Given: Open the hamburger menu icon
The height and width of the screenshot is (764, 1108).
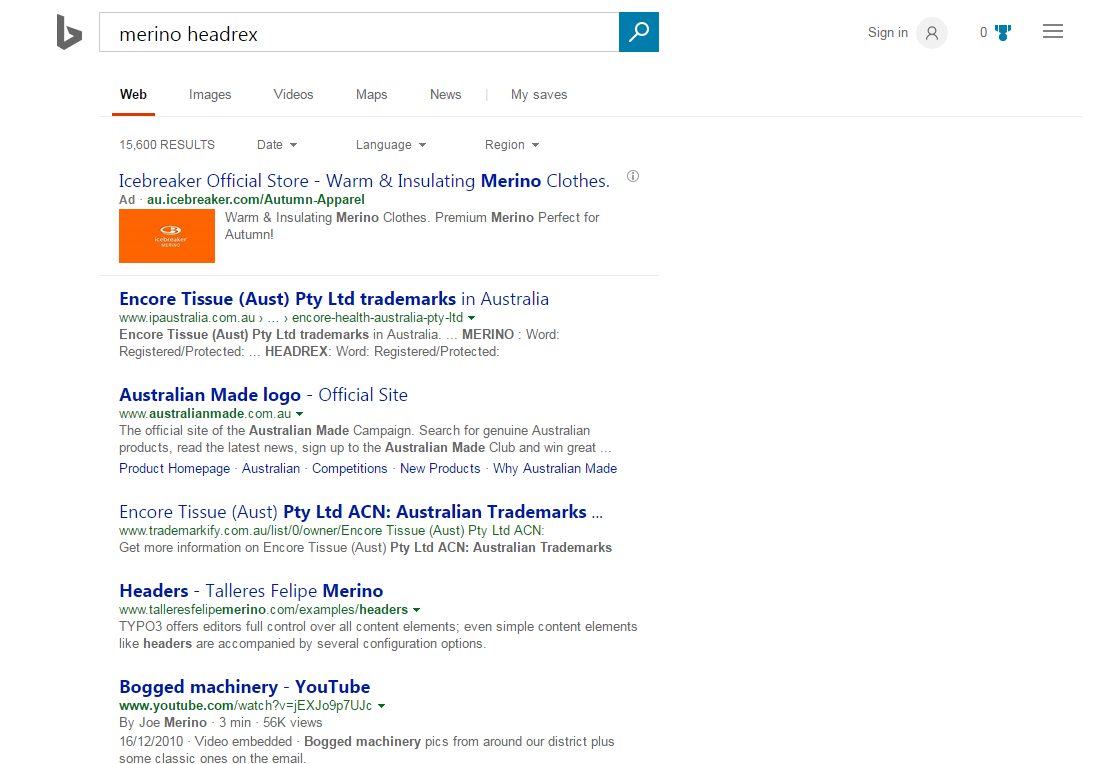Looking at the screenshot, I should coord(1053,31).
